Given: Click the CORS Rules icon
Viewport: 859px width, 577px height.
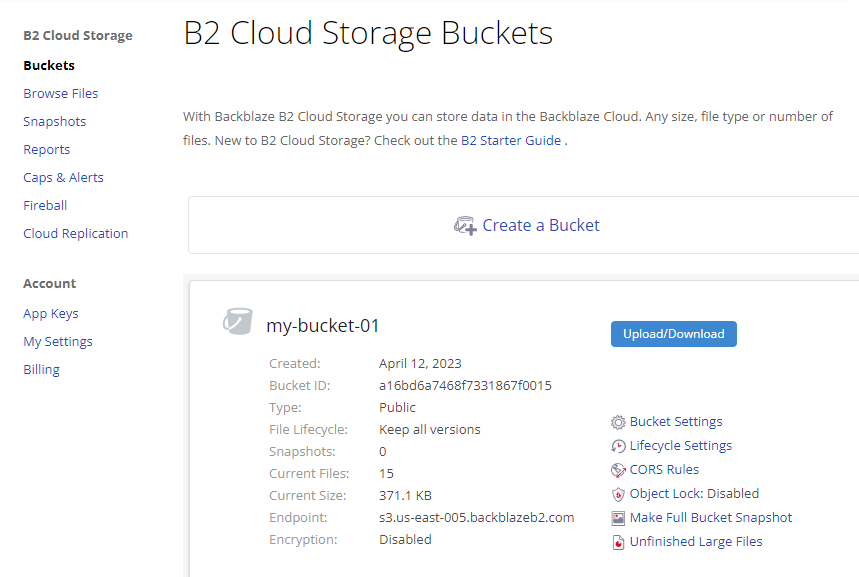Looking at the screenshot, I should [x=619, y=470].
